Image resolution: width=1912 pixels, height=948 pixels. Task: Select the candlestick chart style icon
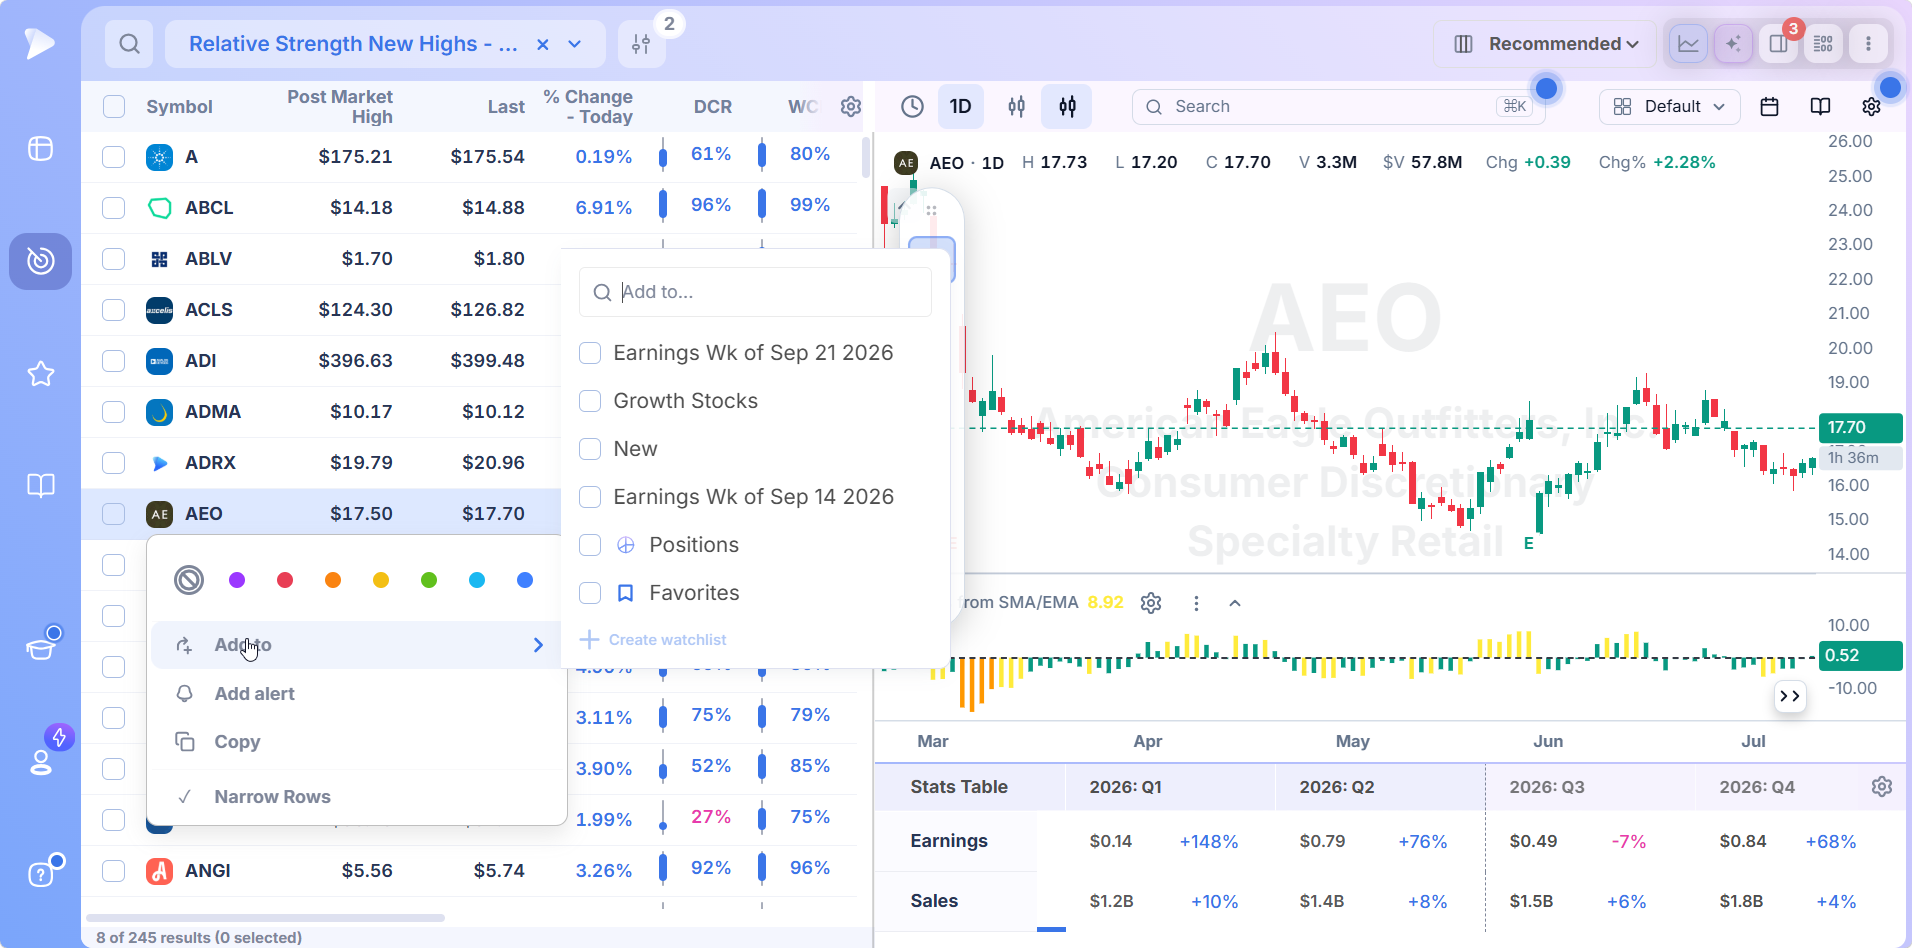pos(1067,106)
